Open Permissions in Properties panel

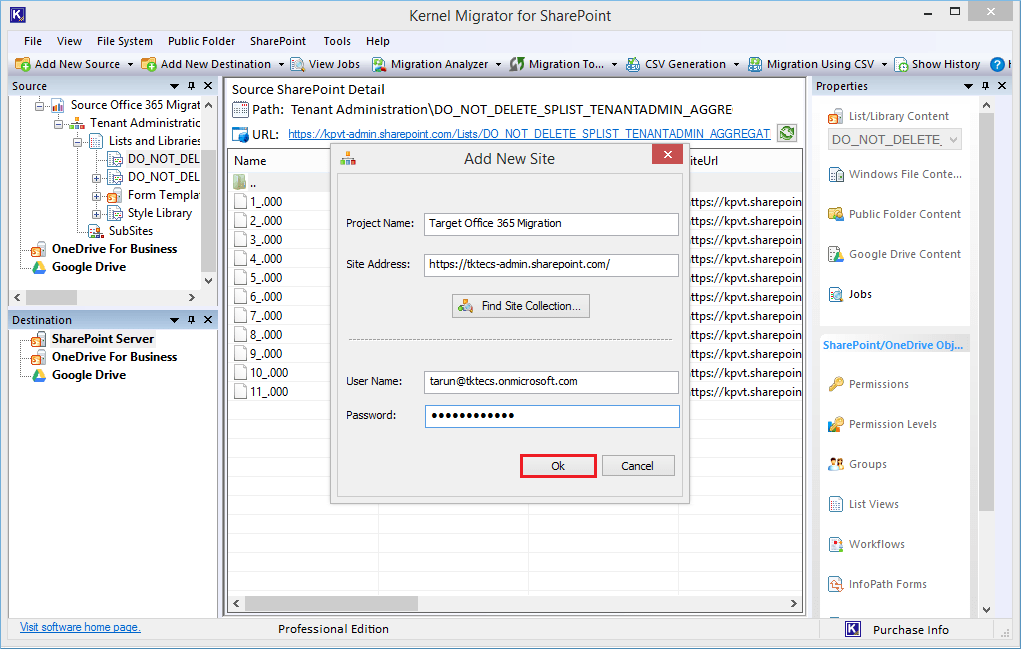(x=869, y=384)
